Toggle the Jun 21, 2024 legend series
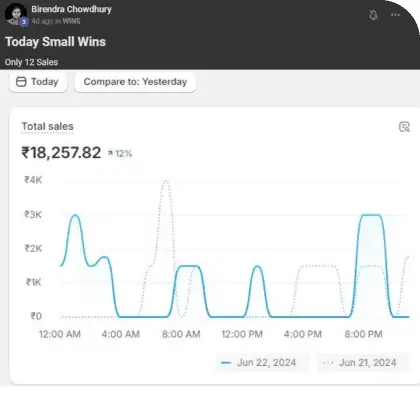420x420 pixels. click(x=363, y=363)
